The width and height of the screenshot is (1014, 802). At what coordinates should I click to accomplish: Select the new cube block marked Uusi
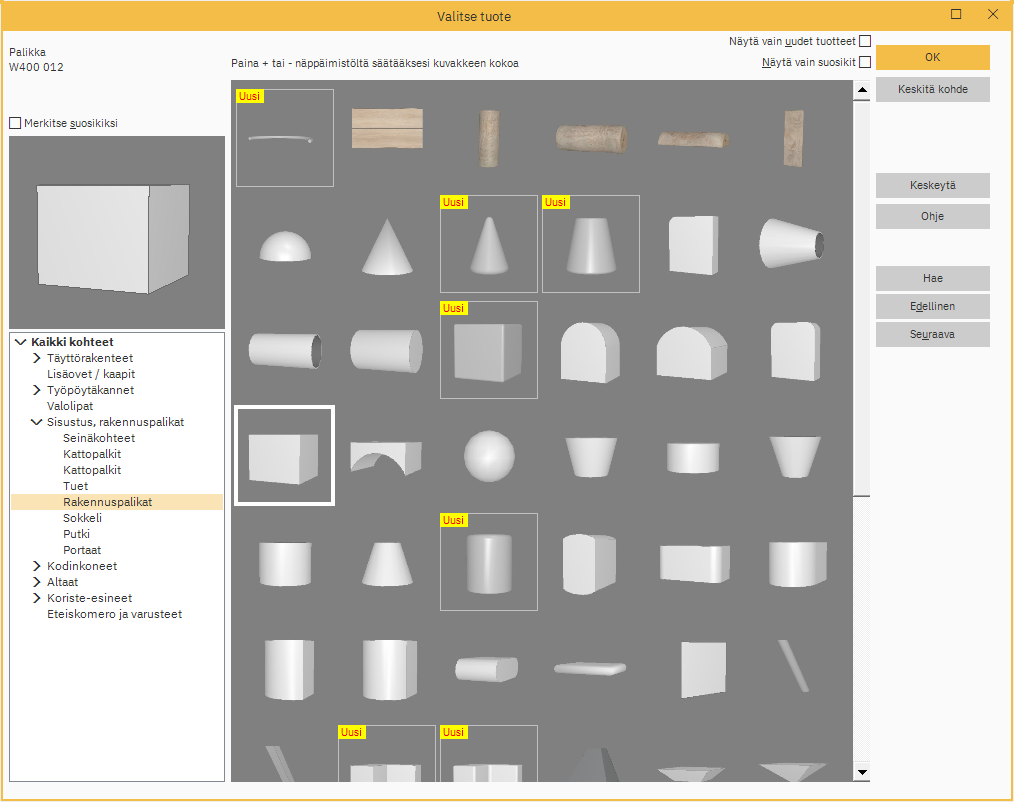point(489,351)
